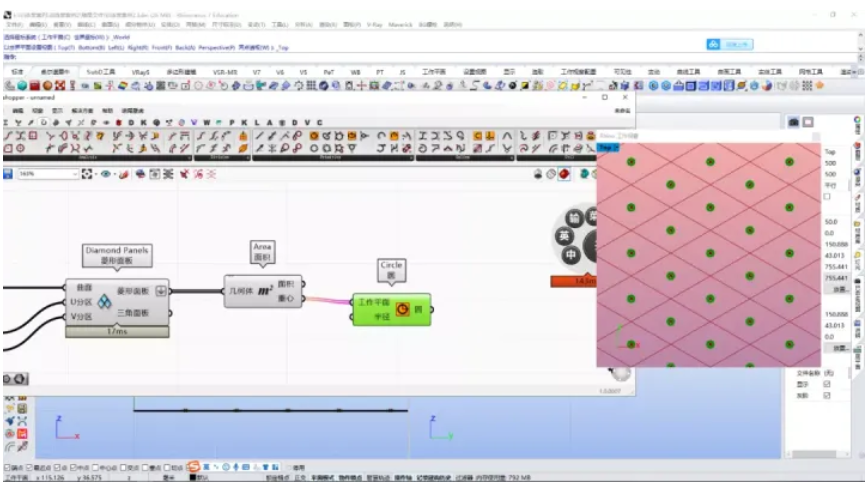Click the cyan sphere icon in Rhino toolbar

point(22,86)
